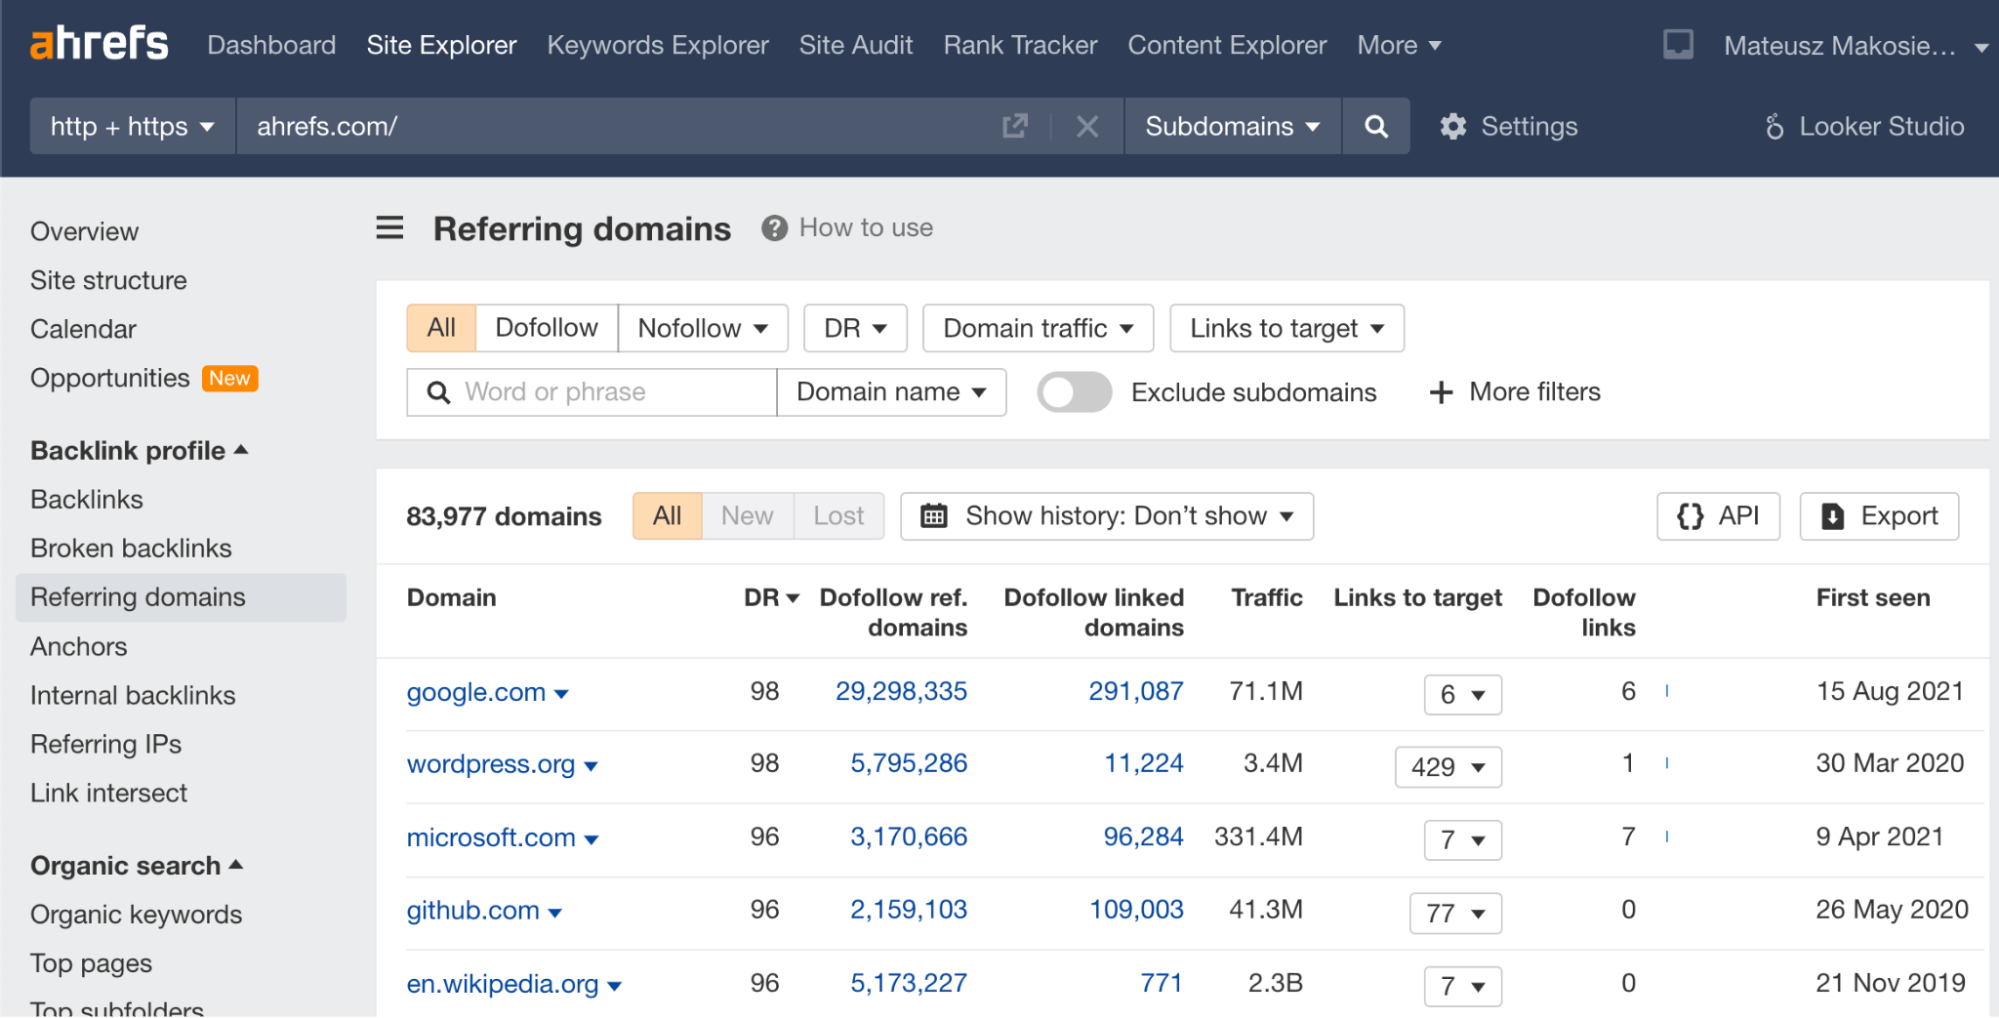
Task: Filter results by Nofollow links
Action: coord(703,327)
